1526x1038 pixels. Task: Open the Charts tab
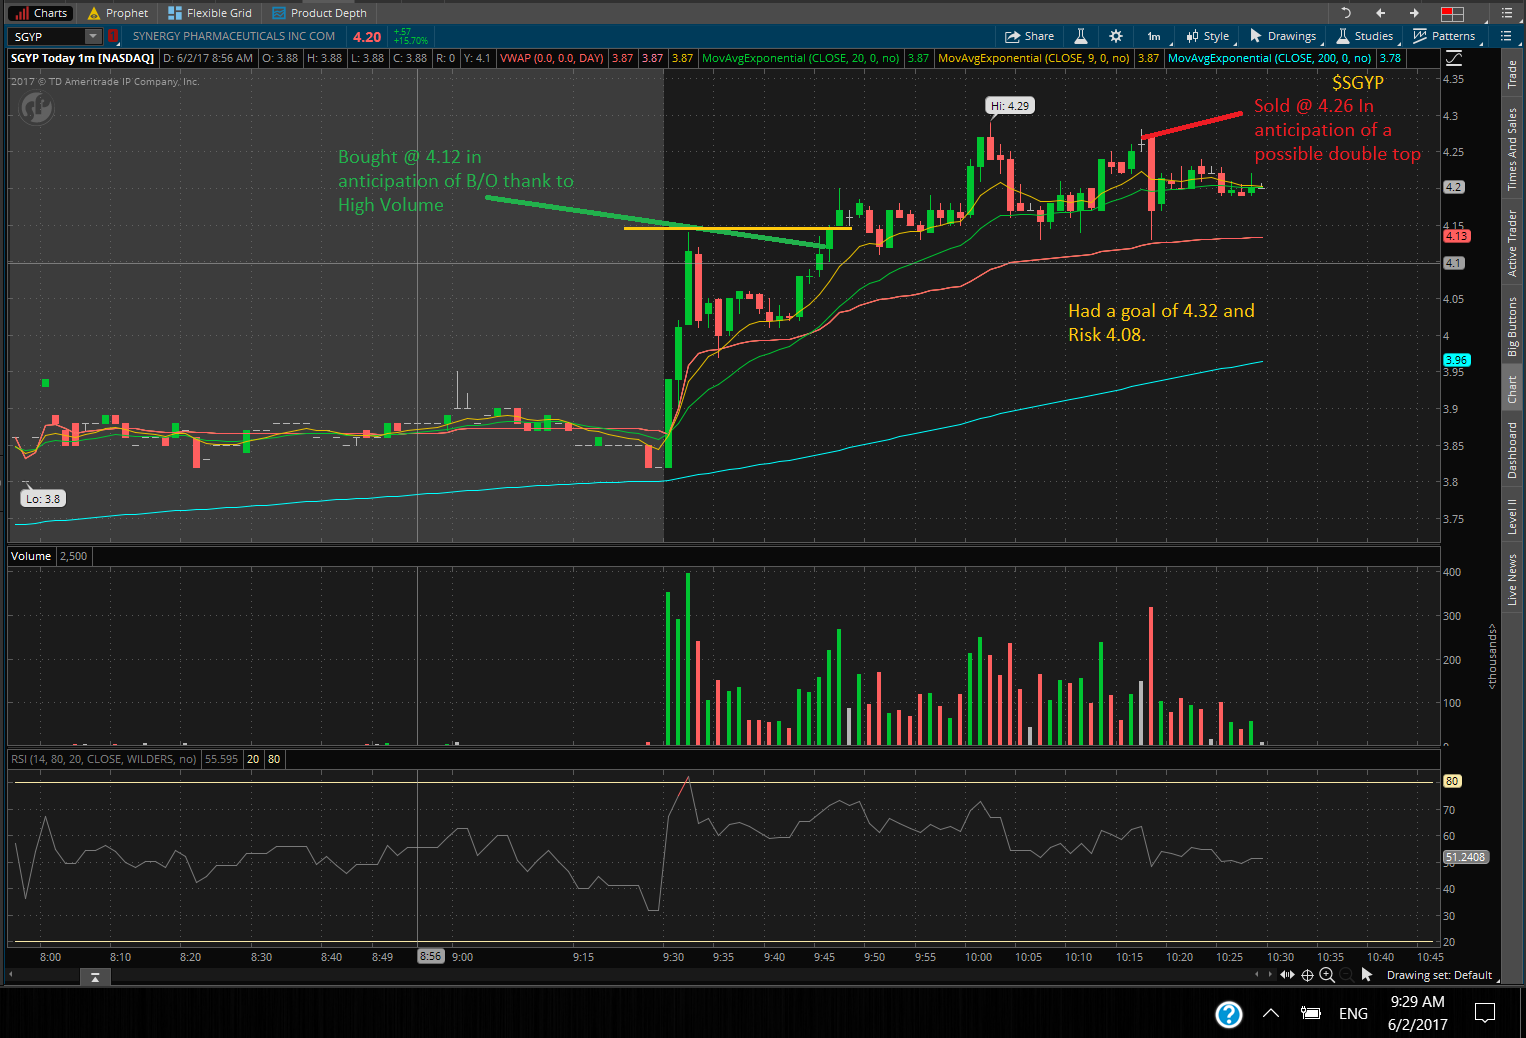pos(41,13)
